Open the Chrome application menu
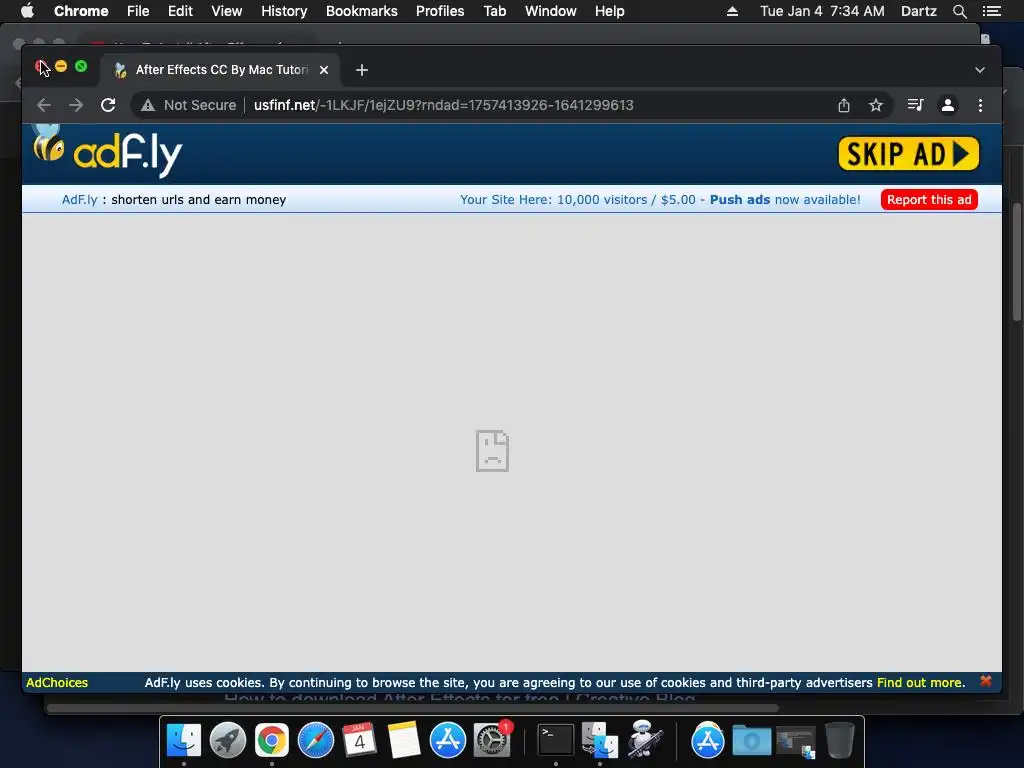The height and width of the screenshot is (768, 1024). coord(81,11)
